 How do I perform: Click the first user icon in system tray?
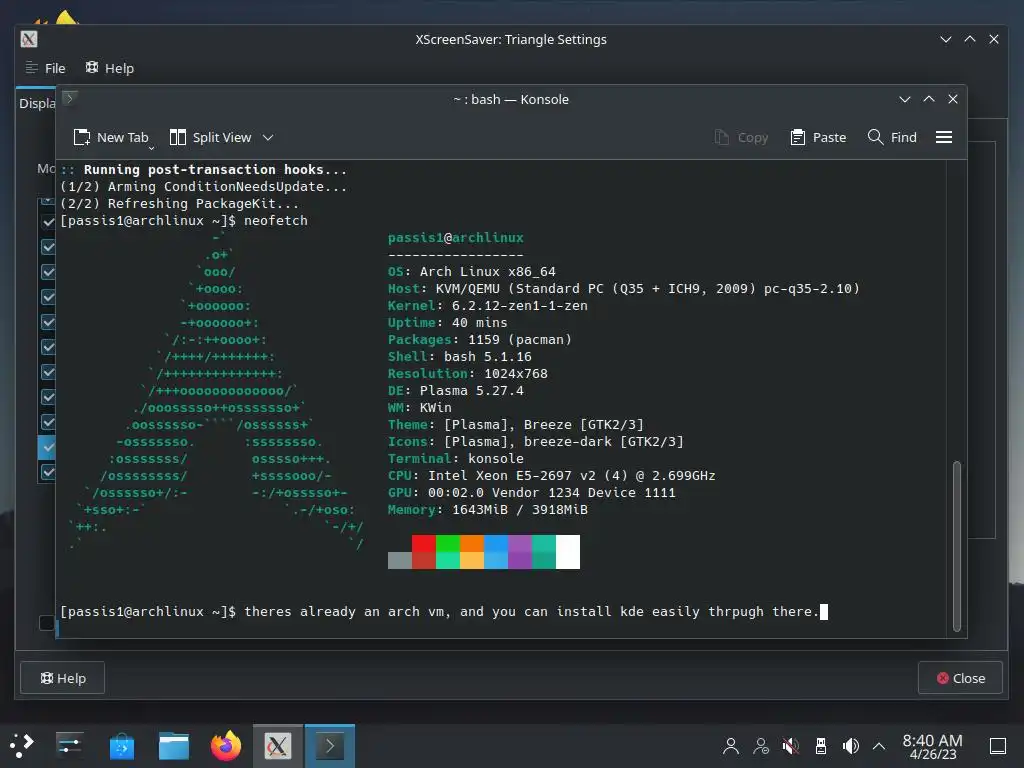coord(731,746)
